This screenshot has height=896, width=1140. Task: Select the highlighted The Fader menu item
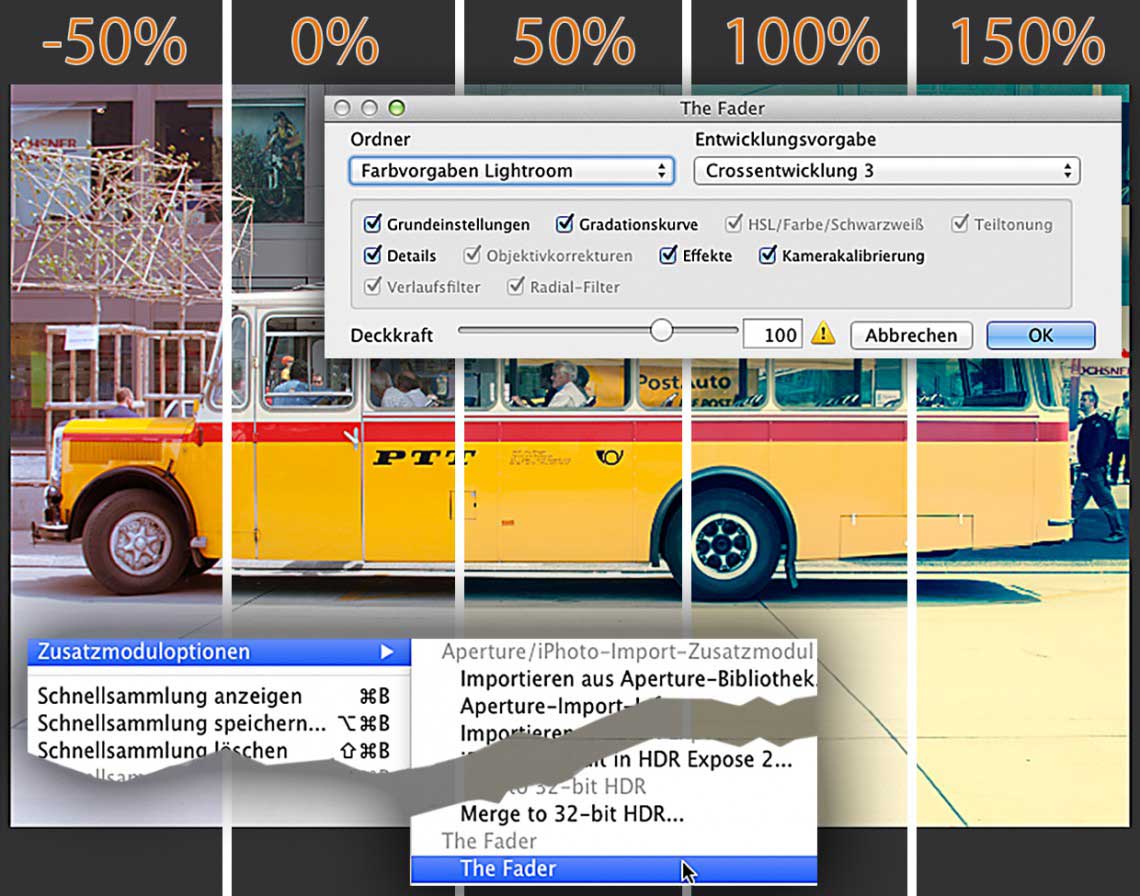tap(614, 868)
